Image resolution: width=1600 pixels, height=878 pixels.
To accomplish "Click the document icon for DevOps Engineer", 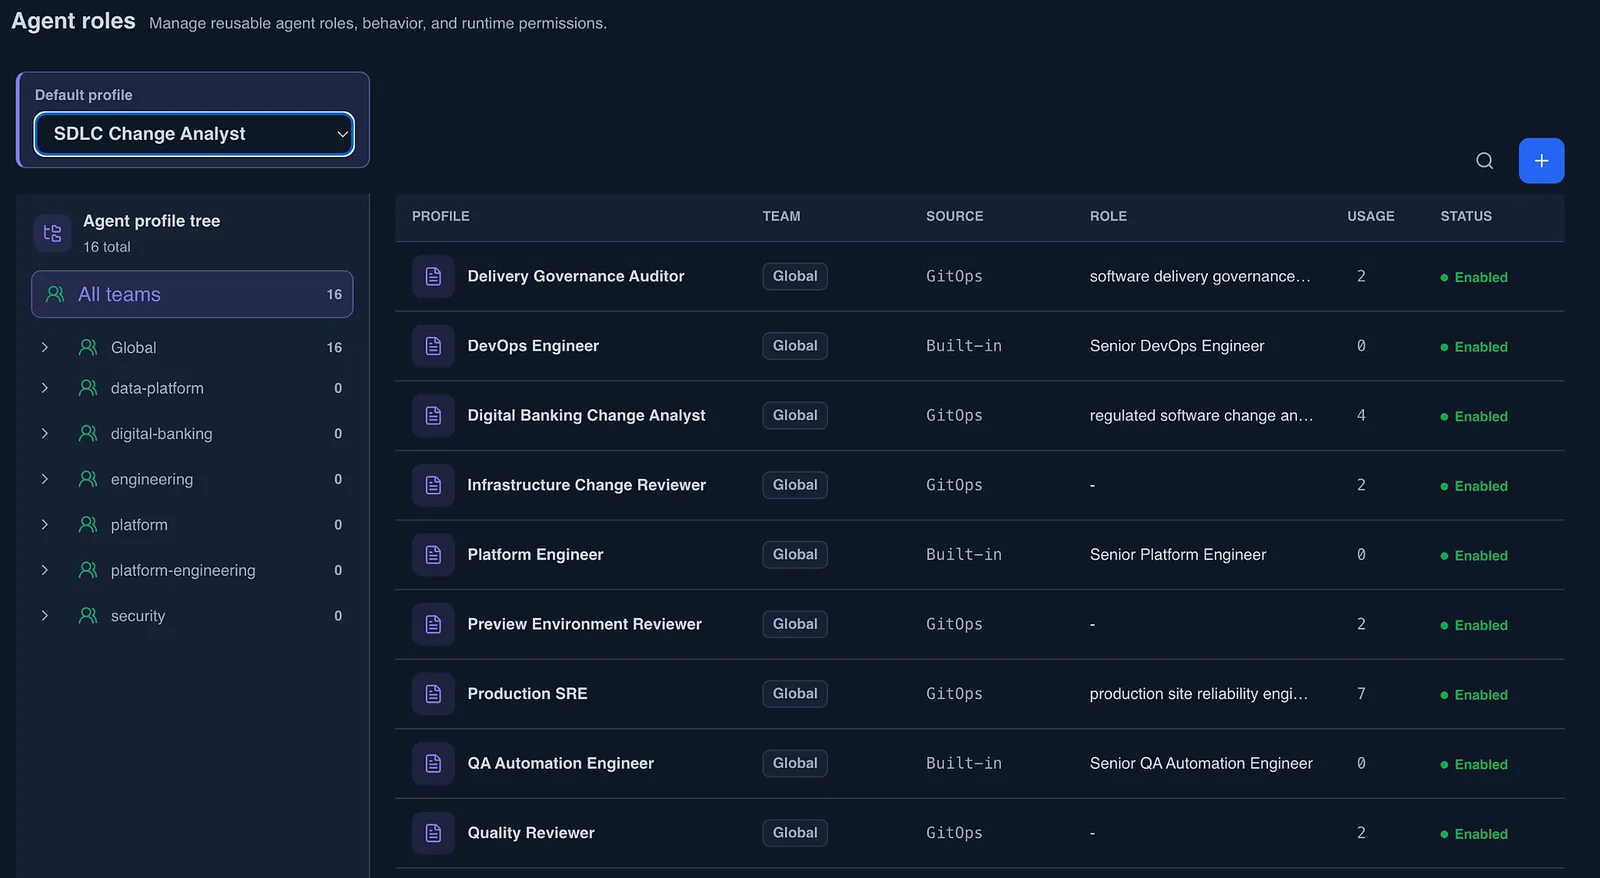I will tap(433, 346).
